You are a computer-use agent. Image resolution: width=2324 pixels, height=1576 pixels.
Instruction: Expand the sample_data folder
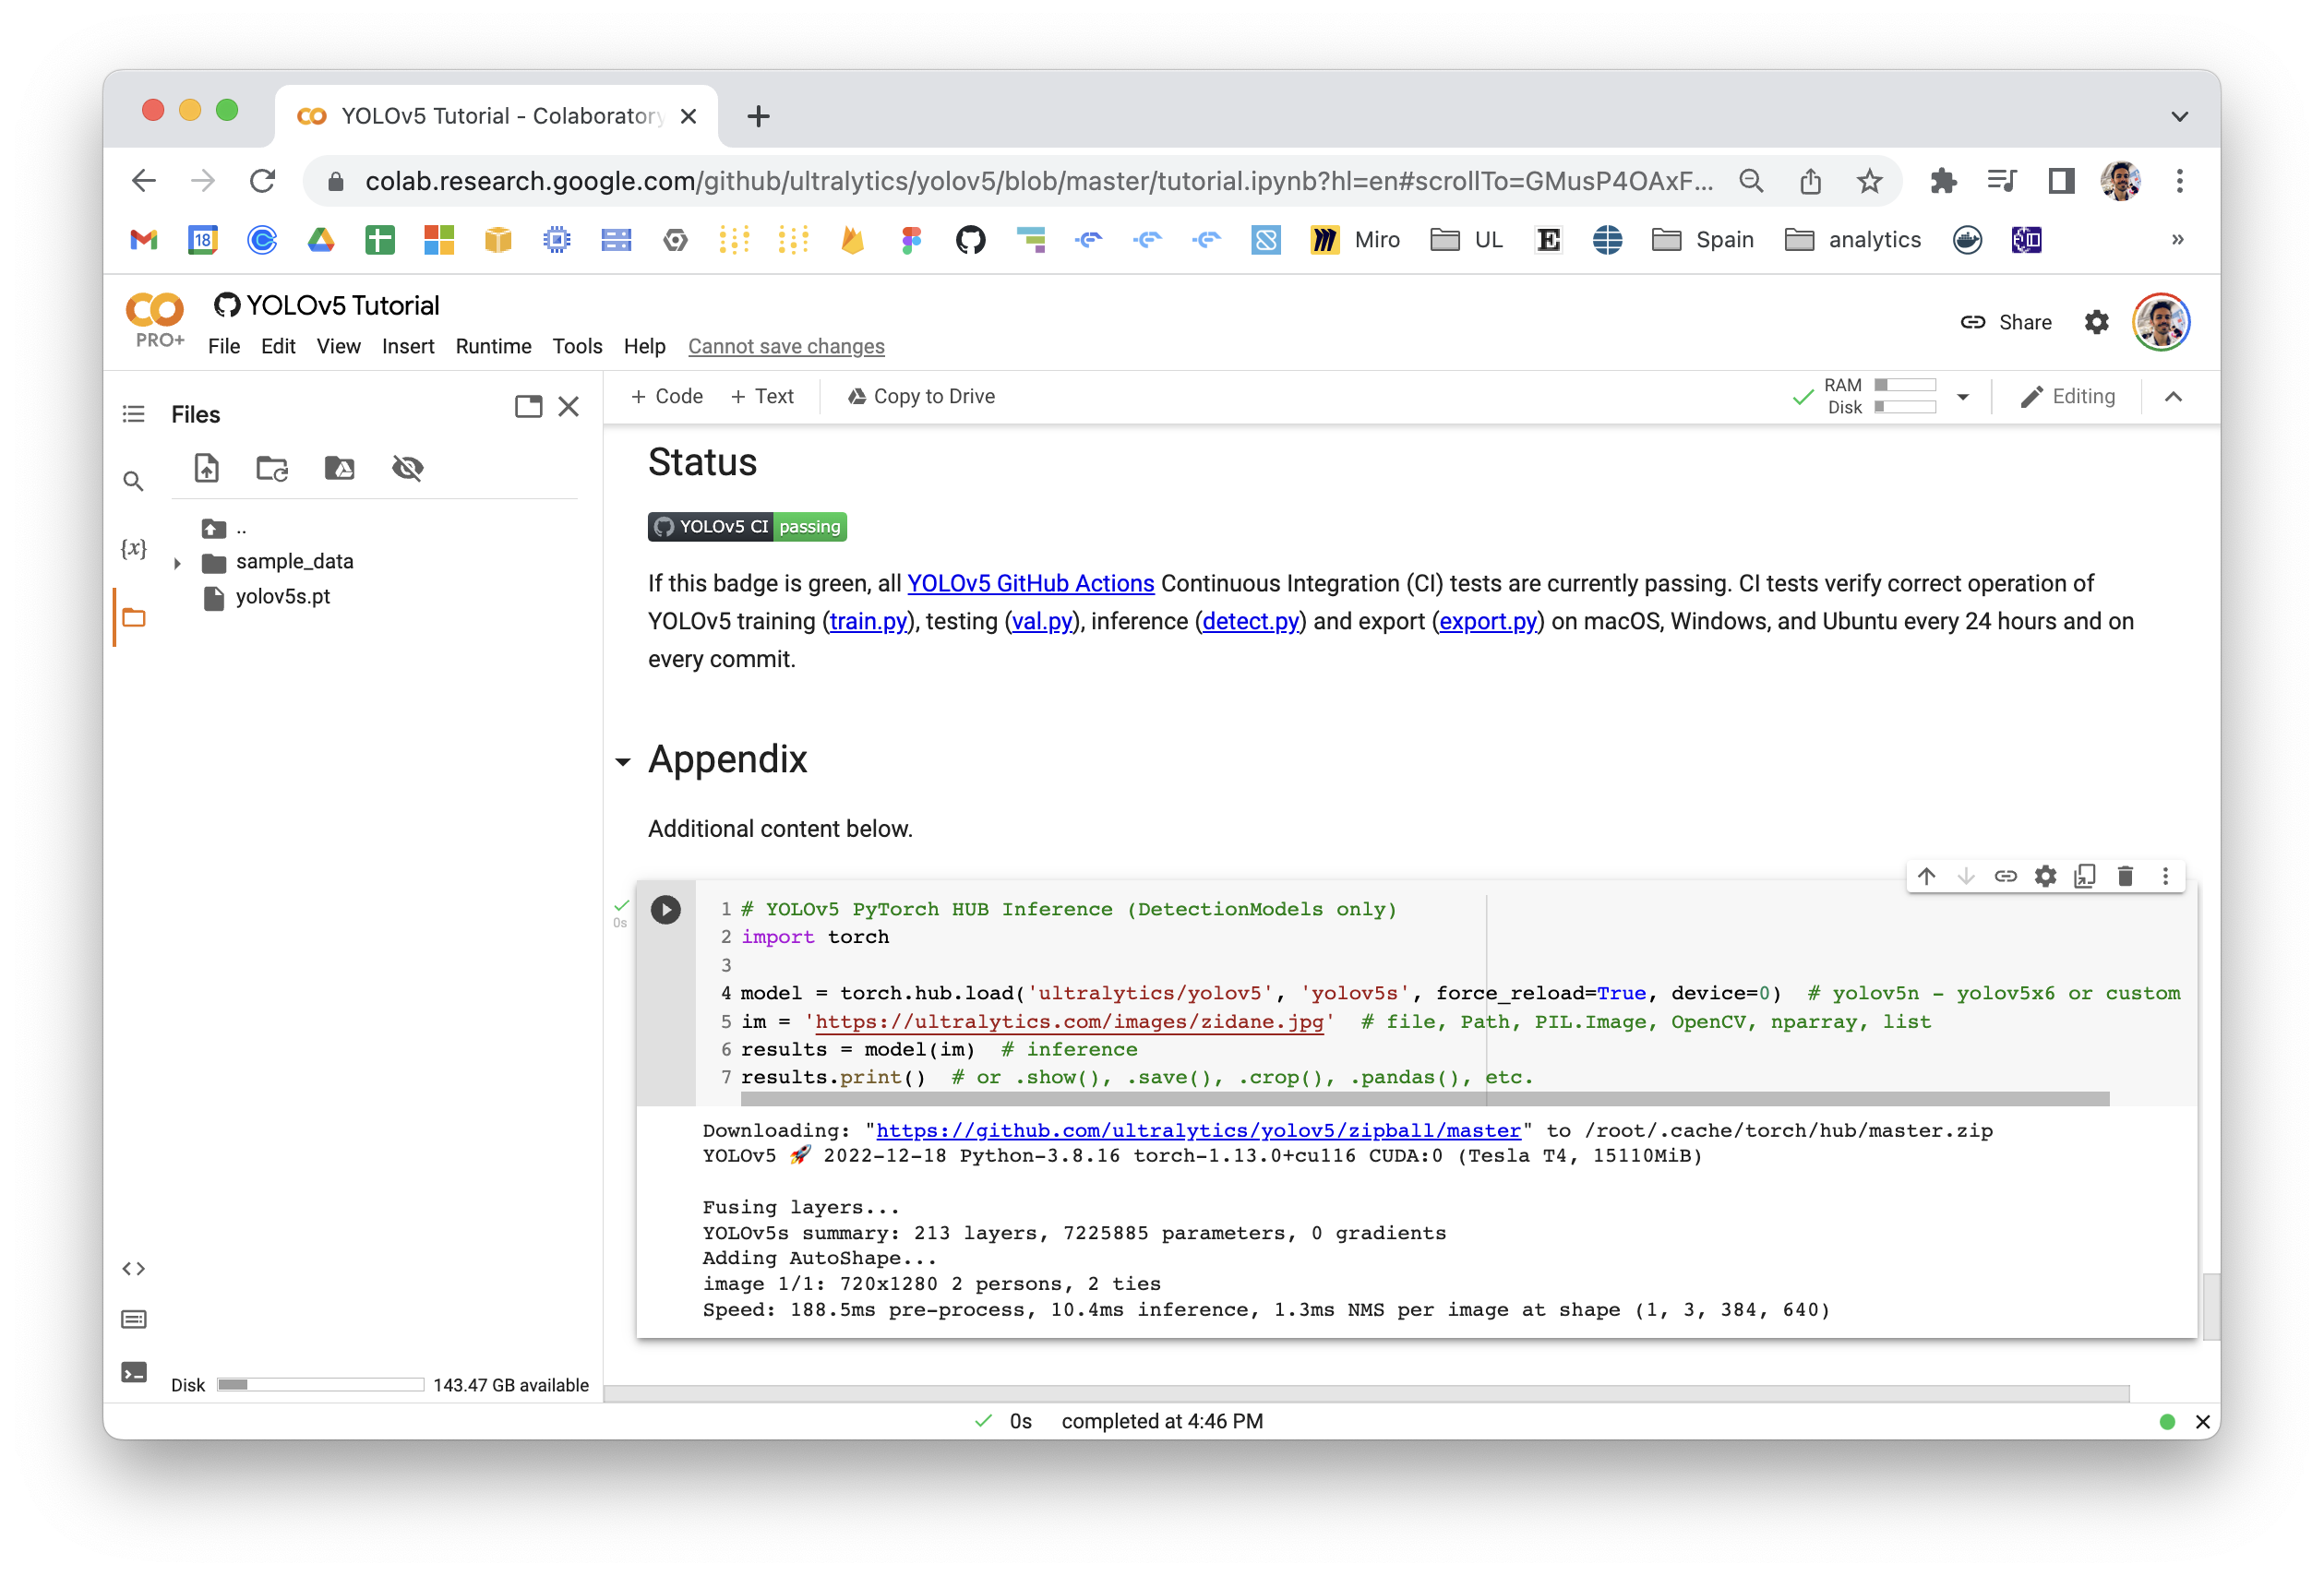click(x=177, y=562)
